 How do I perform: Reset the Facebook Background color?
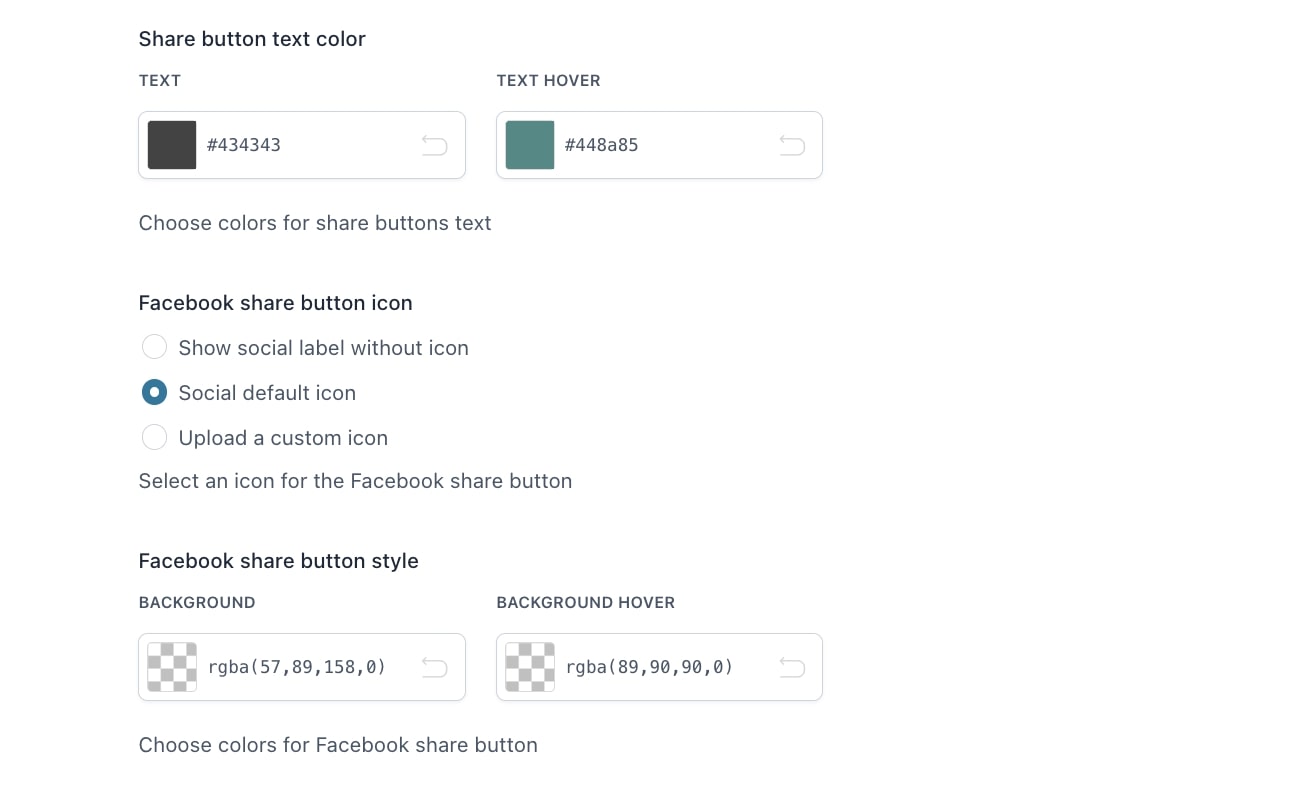coord(434,667)
